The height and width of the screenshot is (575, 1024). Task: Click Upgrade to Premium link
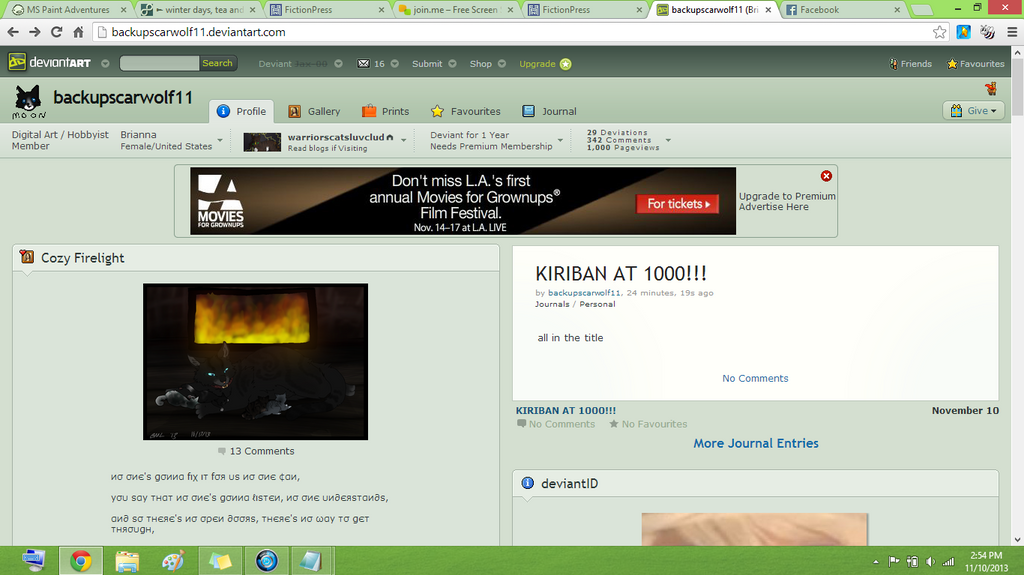click(787, 196)
